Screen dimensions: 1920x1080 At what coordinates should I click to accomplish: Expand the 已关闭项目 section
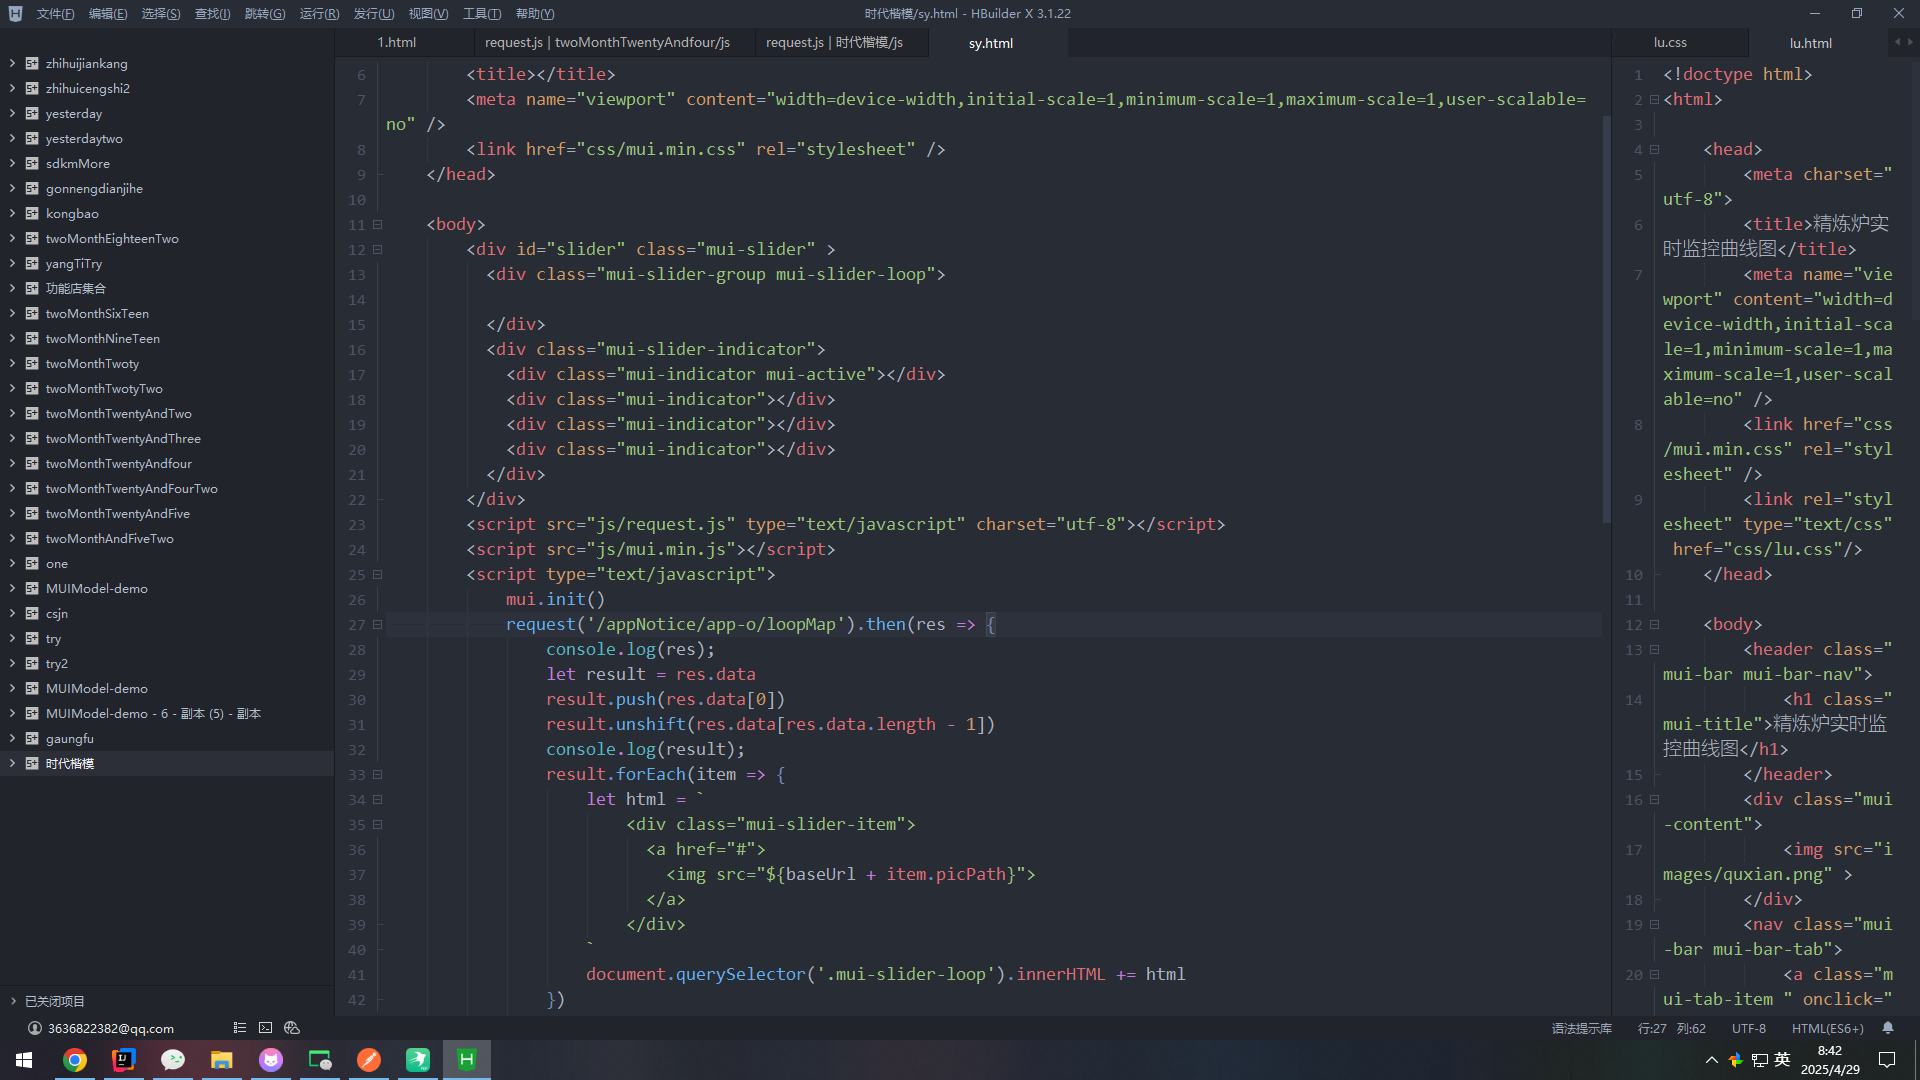pos(13,1001)
